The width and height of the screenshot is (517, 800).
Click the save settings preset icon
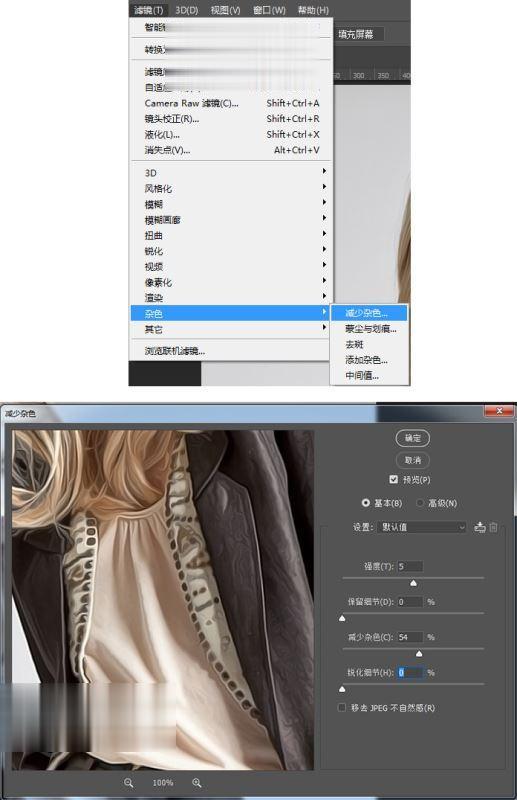(x=480, y=527)
